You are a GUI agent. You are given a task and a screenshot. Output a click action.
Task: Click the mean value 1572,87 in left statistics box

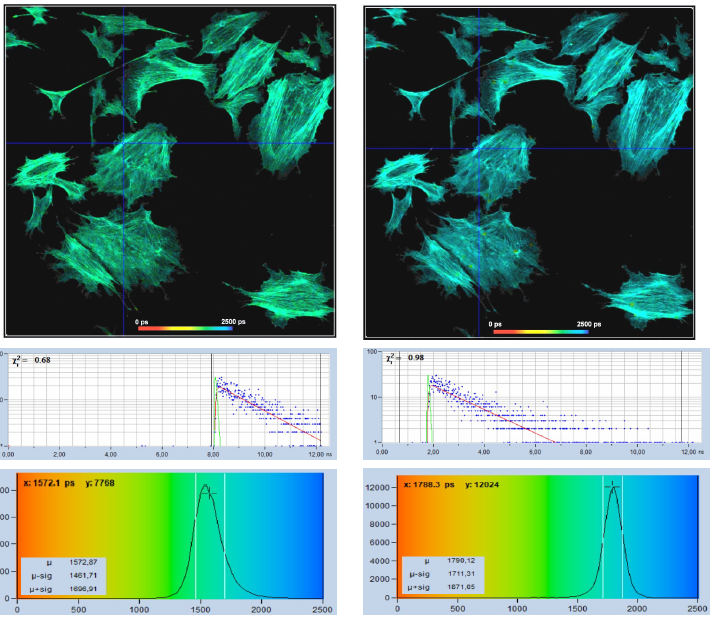click(86, 563)
